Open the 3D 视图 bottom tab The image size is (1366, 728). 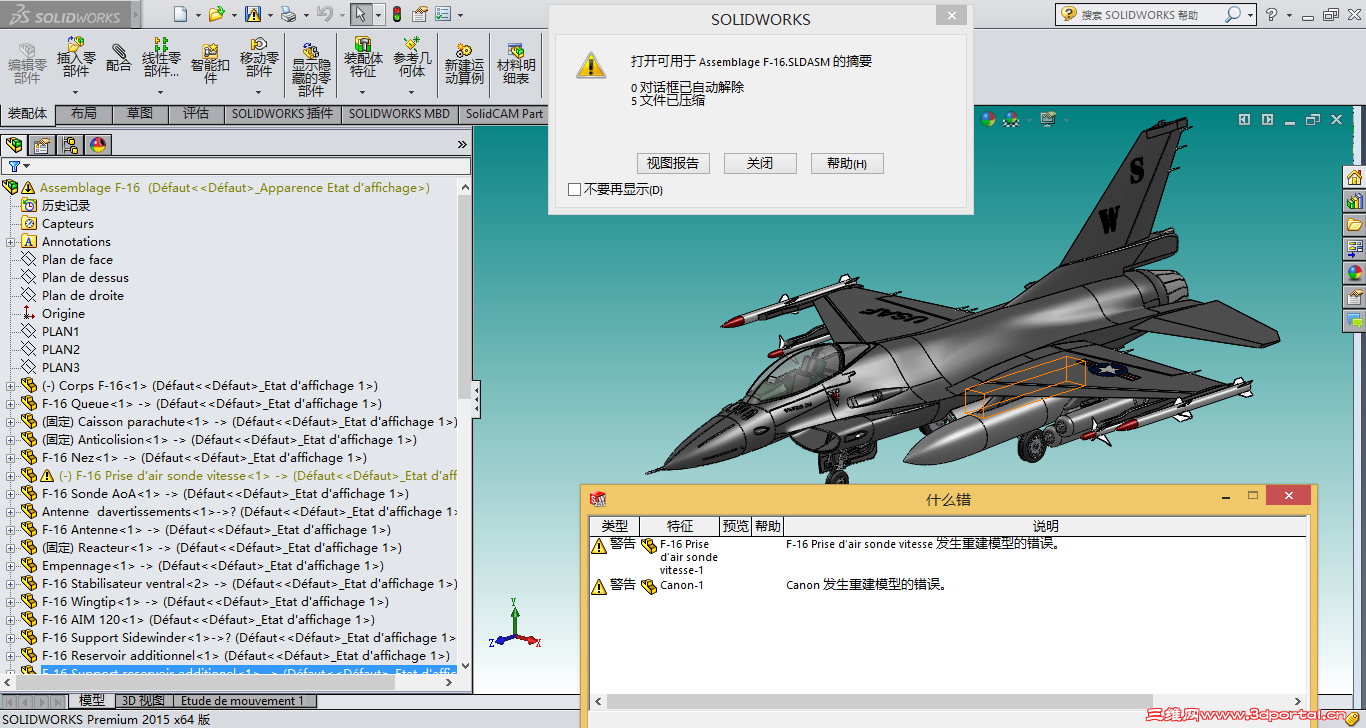point(143,701)
